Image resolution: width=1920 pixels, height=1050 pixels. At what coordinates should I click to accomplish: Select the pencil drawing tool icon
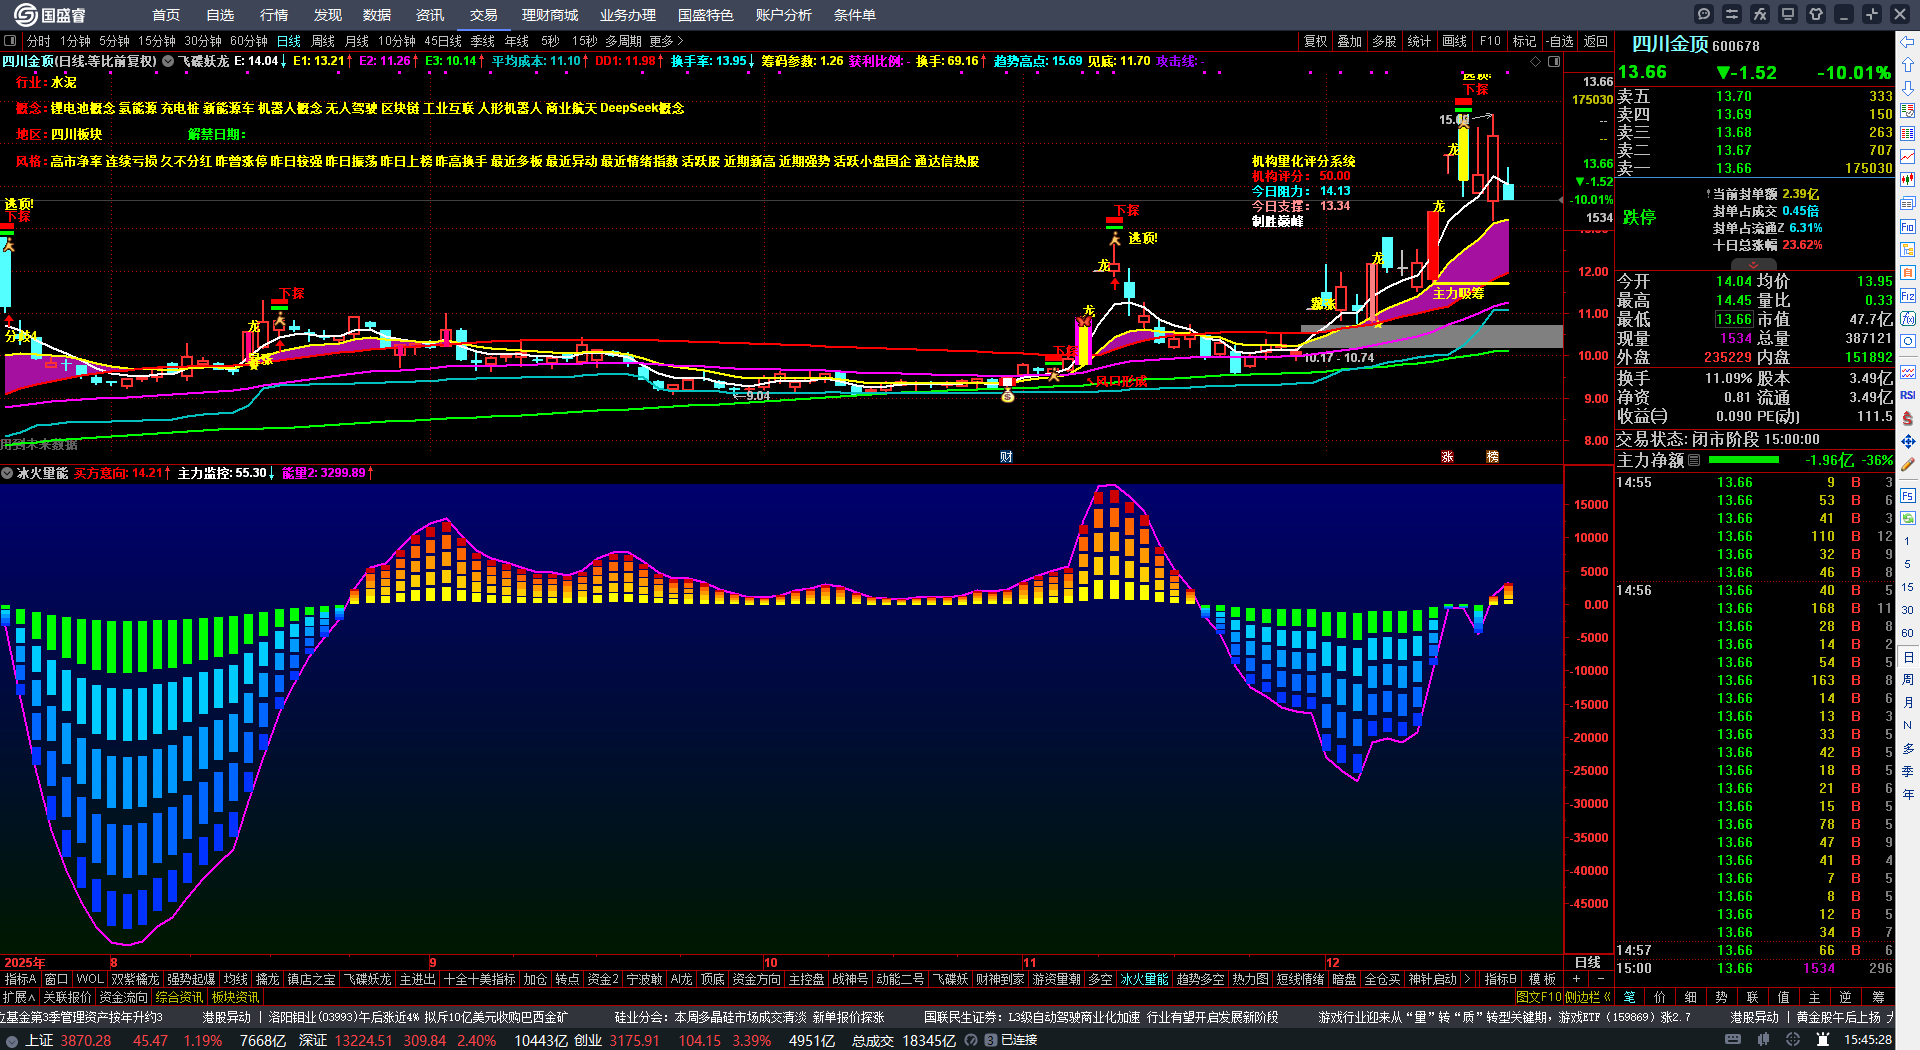pos(1908,465)
